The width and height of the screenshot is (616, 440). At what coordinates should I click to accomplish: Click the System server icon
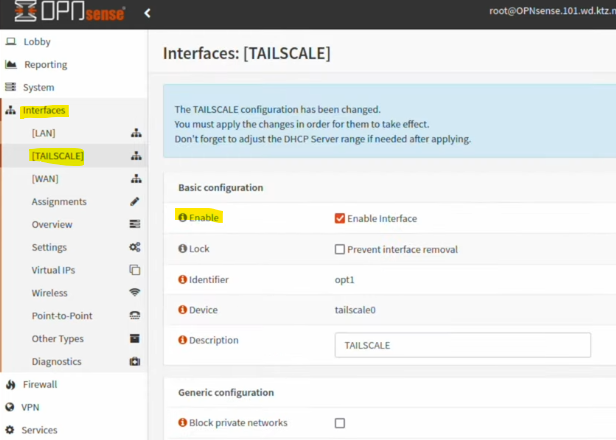tap(11, 87)
